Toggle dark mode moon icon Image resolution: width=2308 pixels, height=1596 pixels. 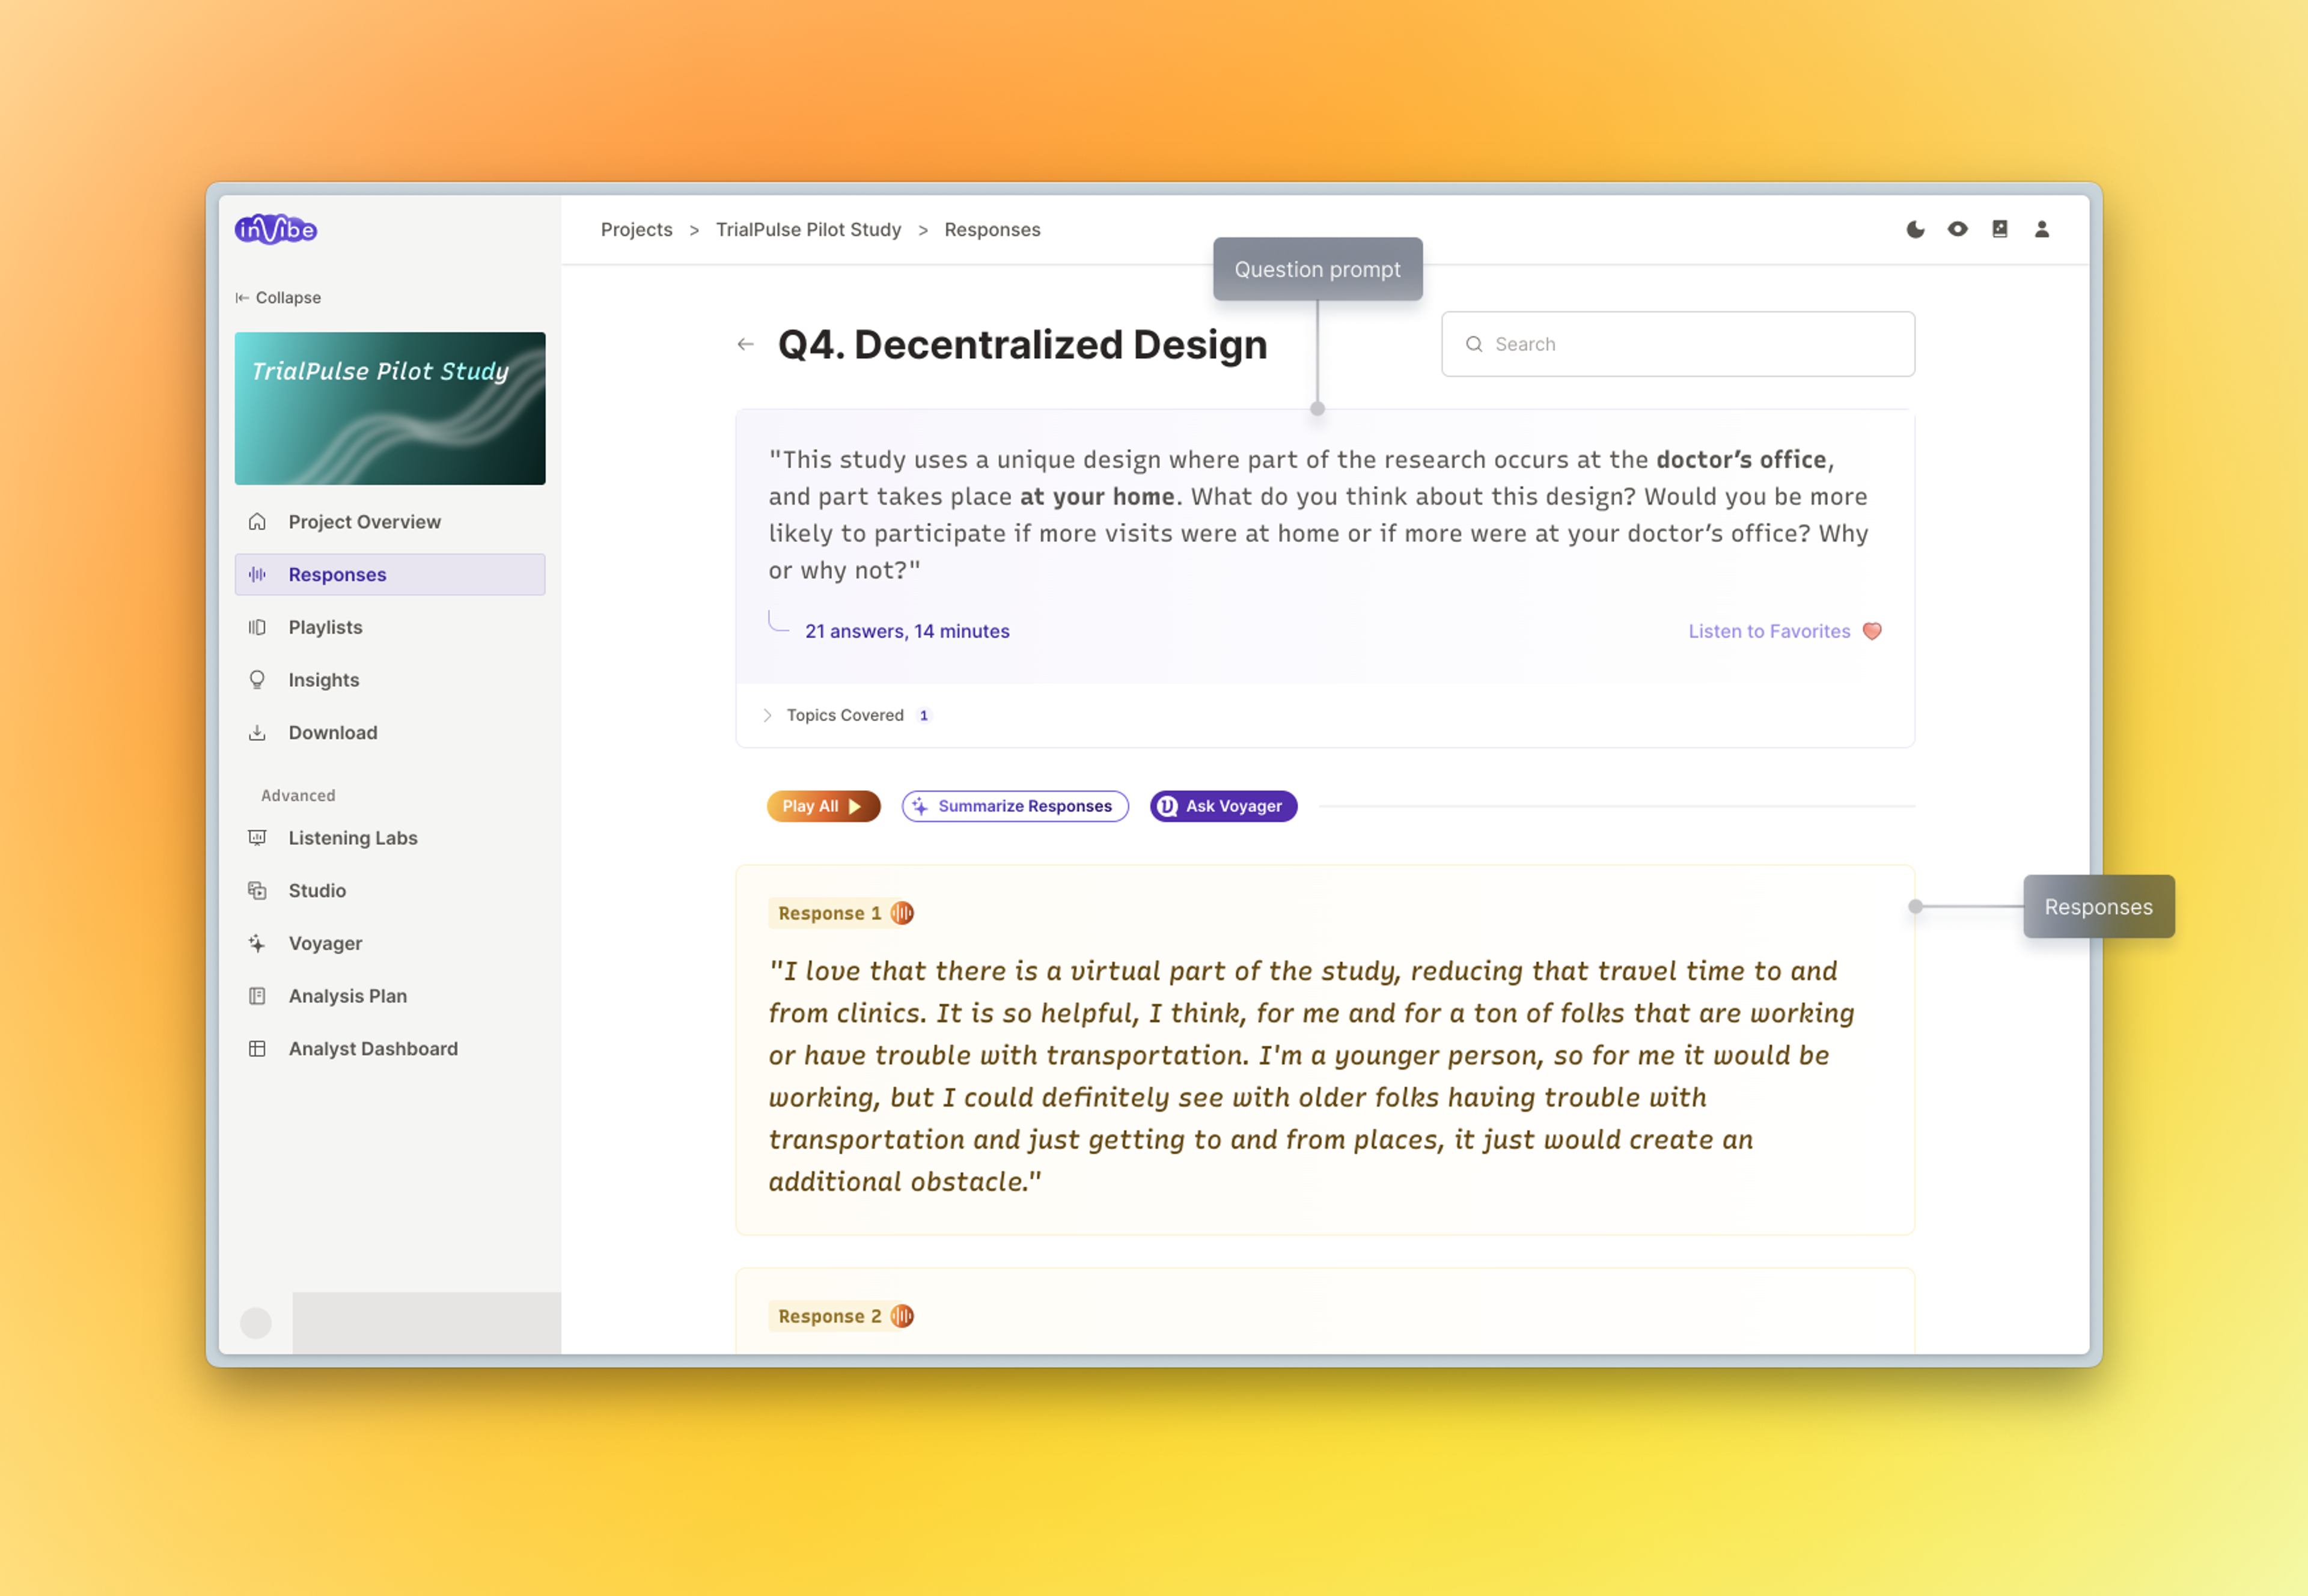pos(1915,229)
